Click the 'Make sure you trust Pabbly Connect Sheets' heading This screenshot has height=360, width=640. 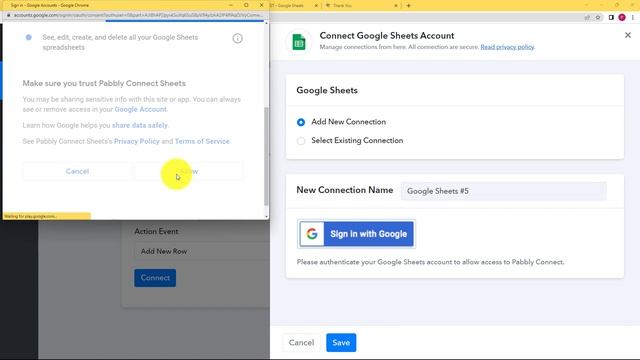104,83
